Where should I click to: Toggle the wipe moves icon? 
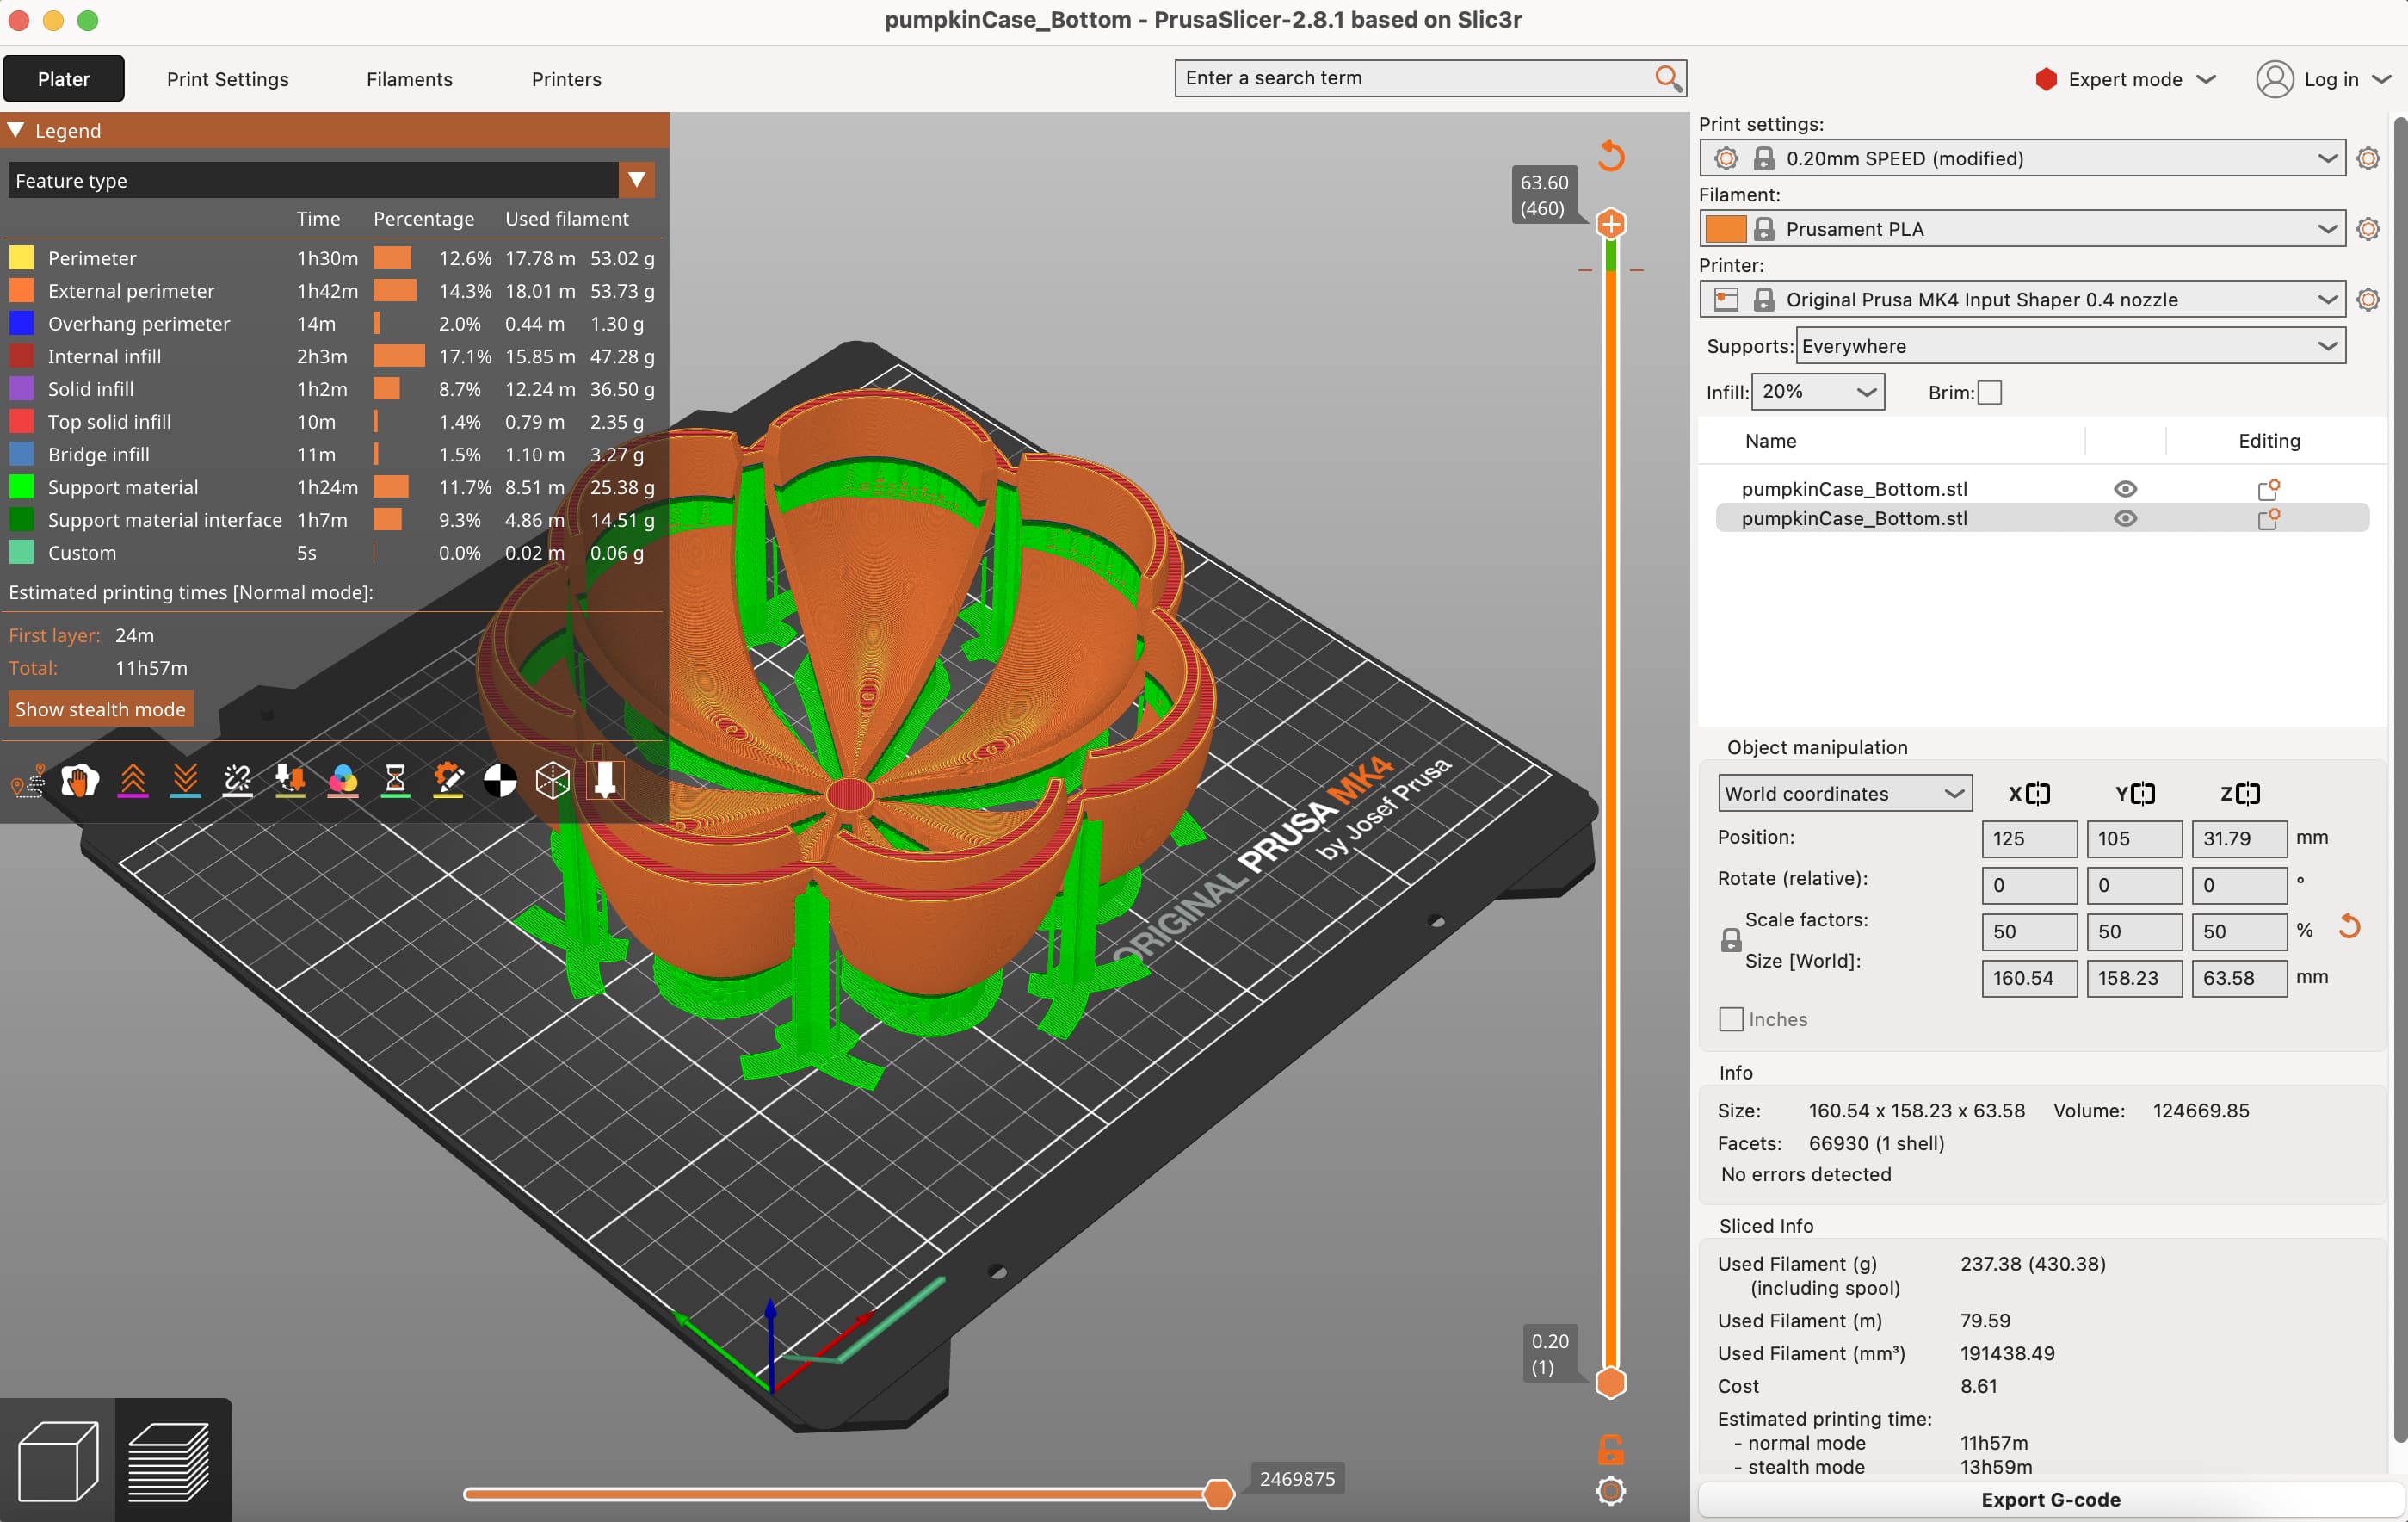coord(80,781)
